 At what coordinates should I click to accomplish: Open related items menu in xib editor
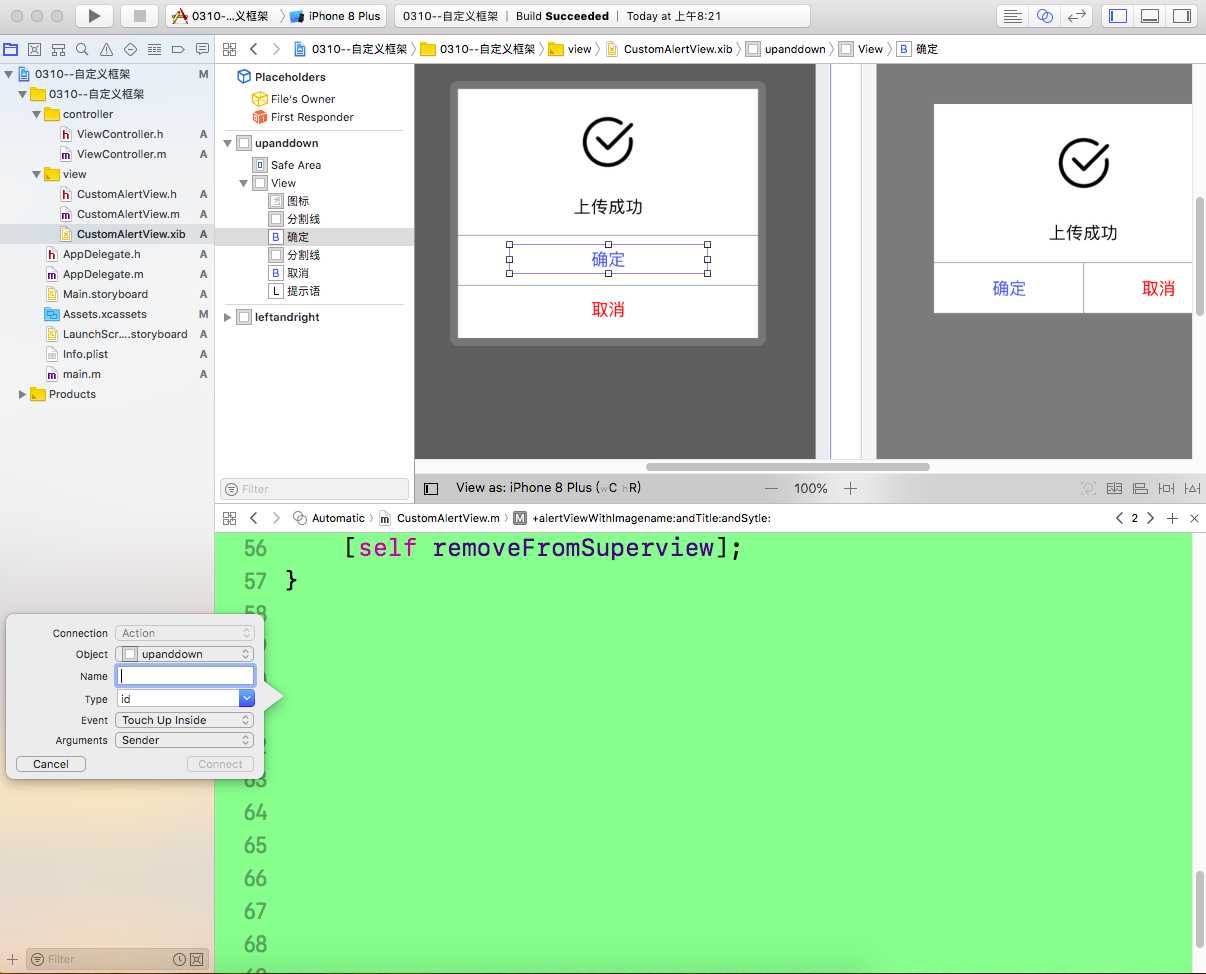click(x=229, y=49)
